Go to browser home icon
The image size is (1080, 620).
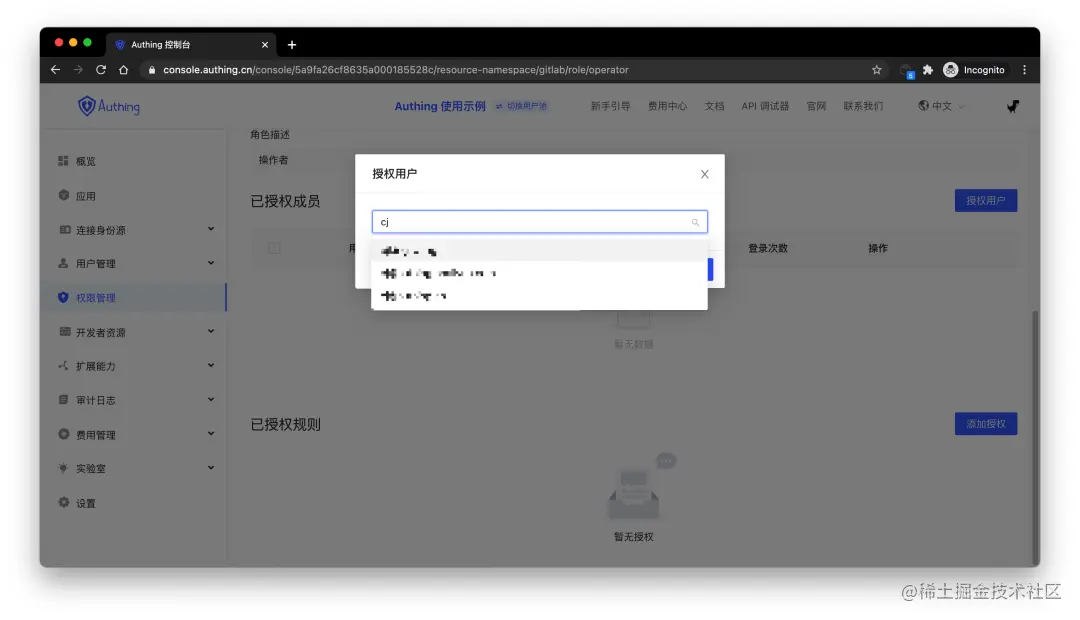click(x=123, y=70)
